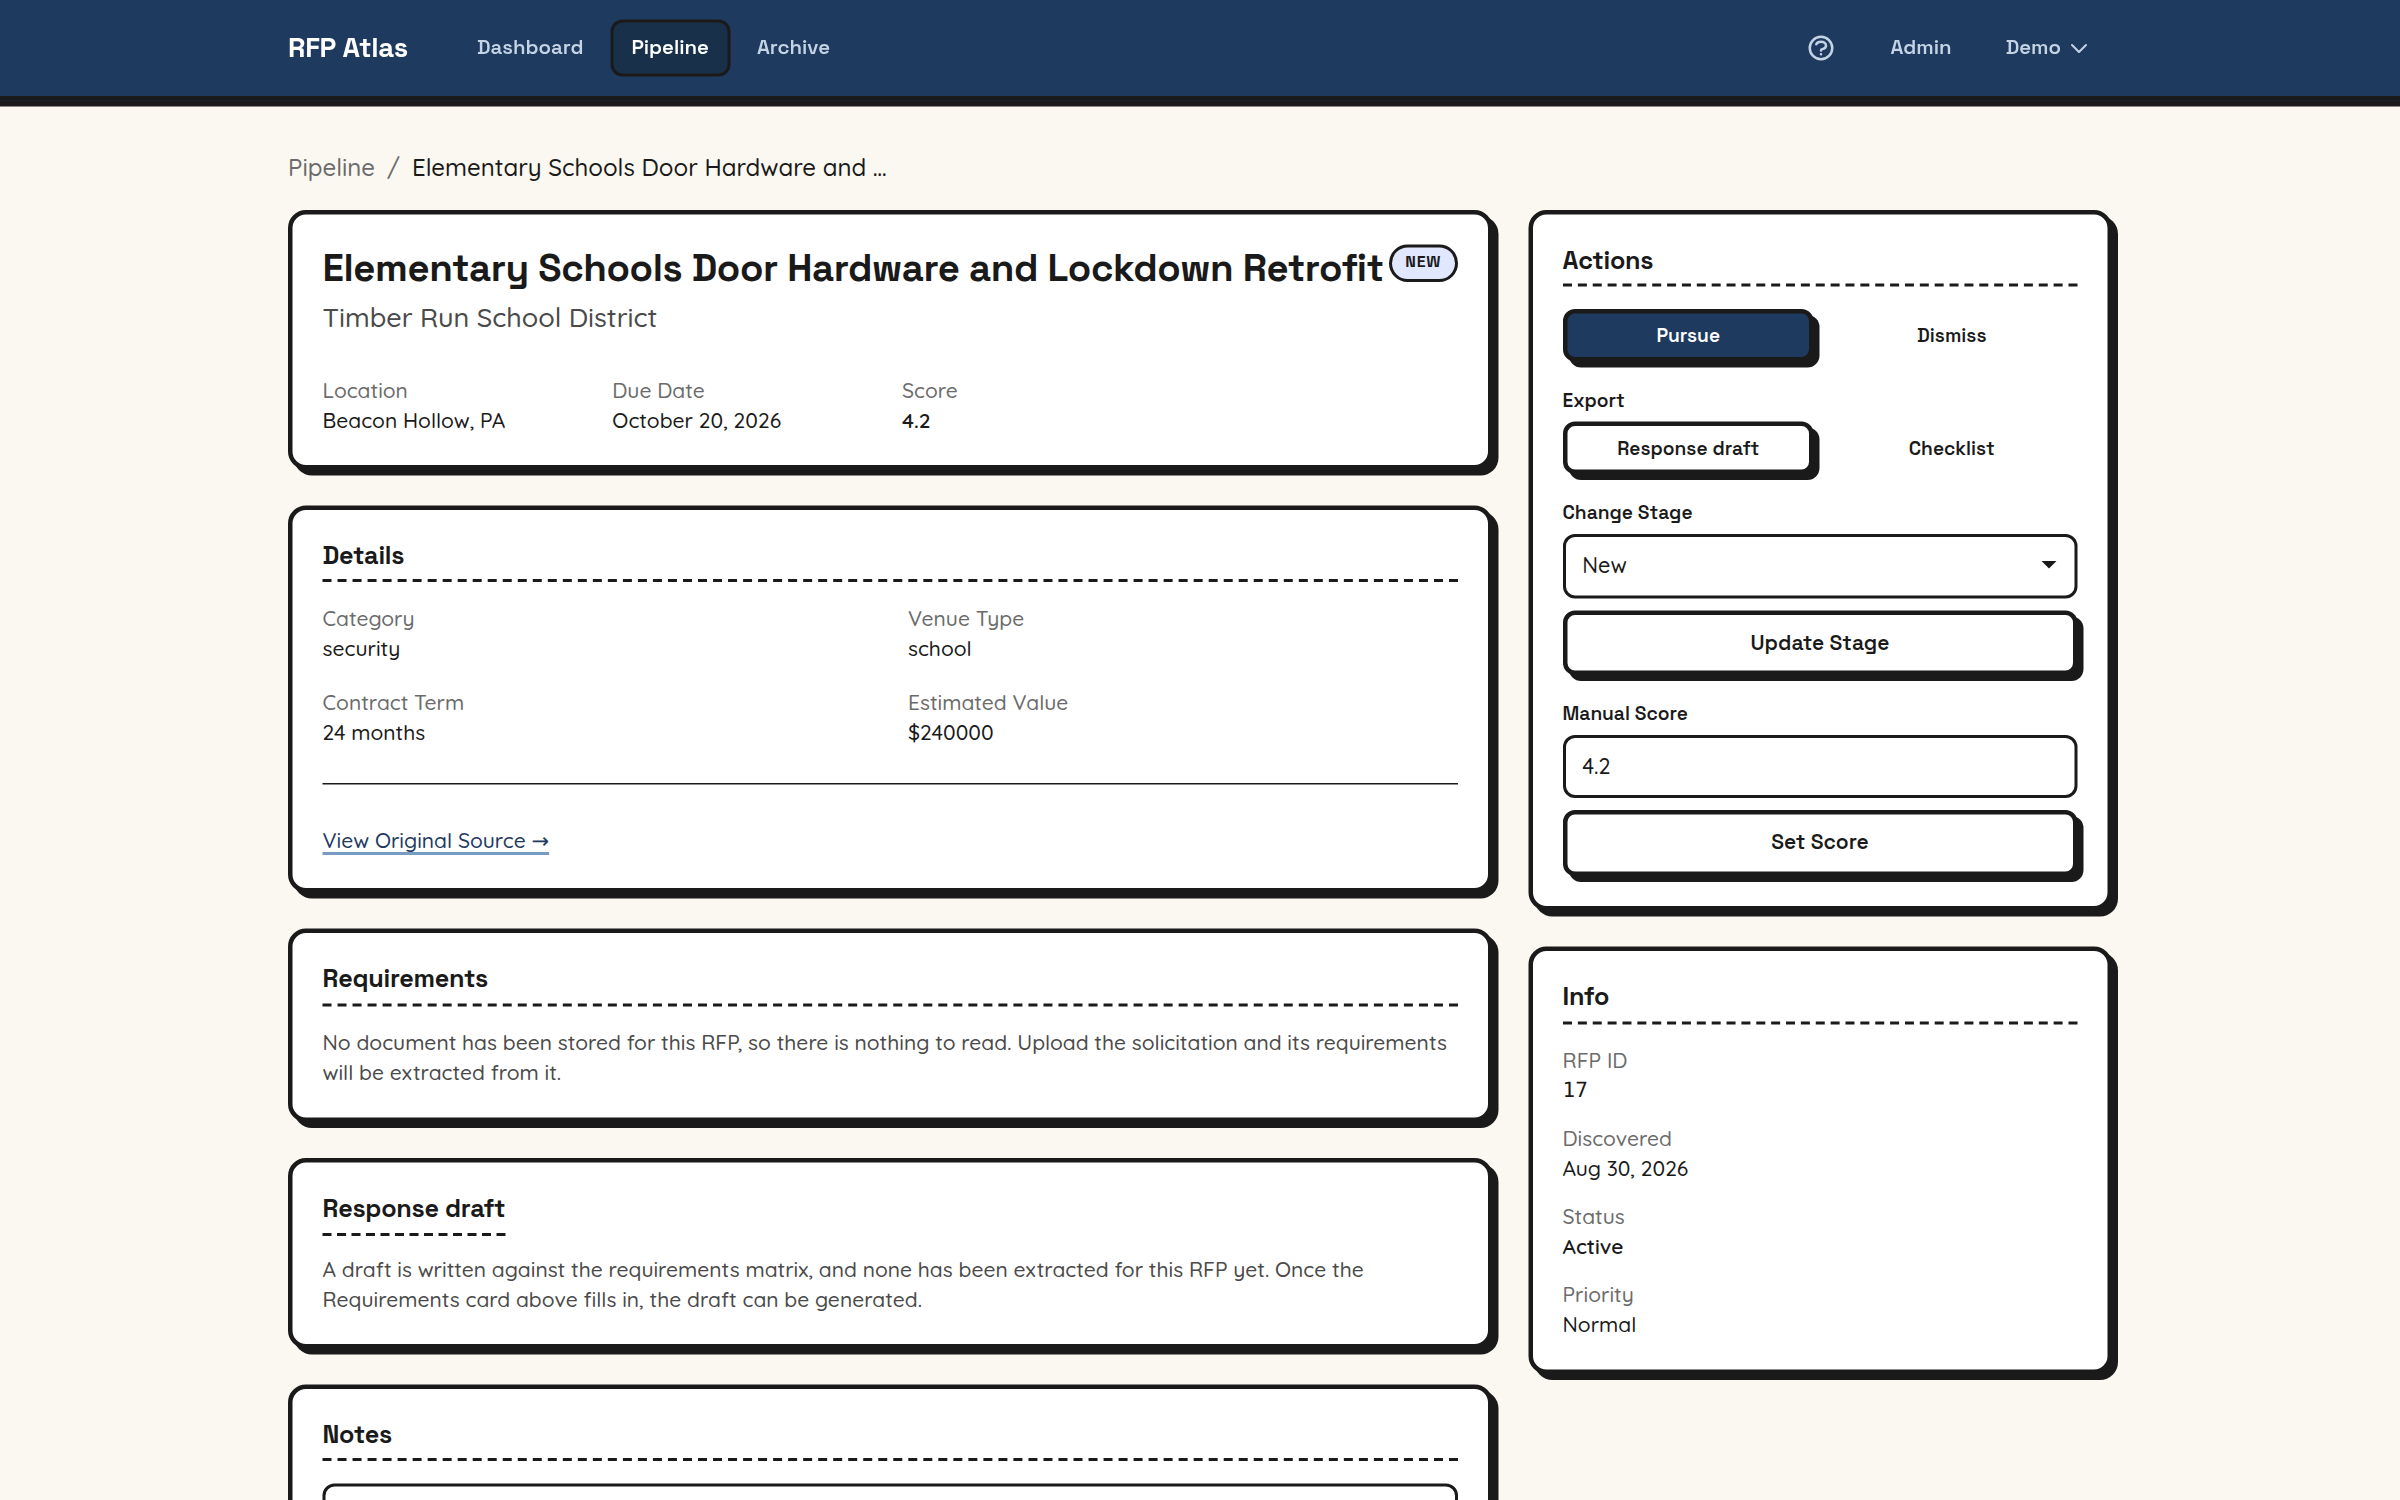The width and height of the screenshot is (2400, 1500).
Task: Click the venue type value school
Action: (939, 649)
